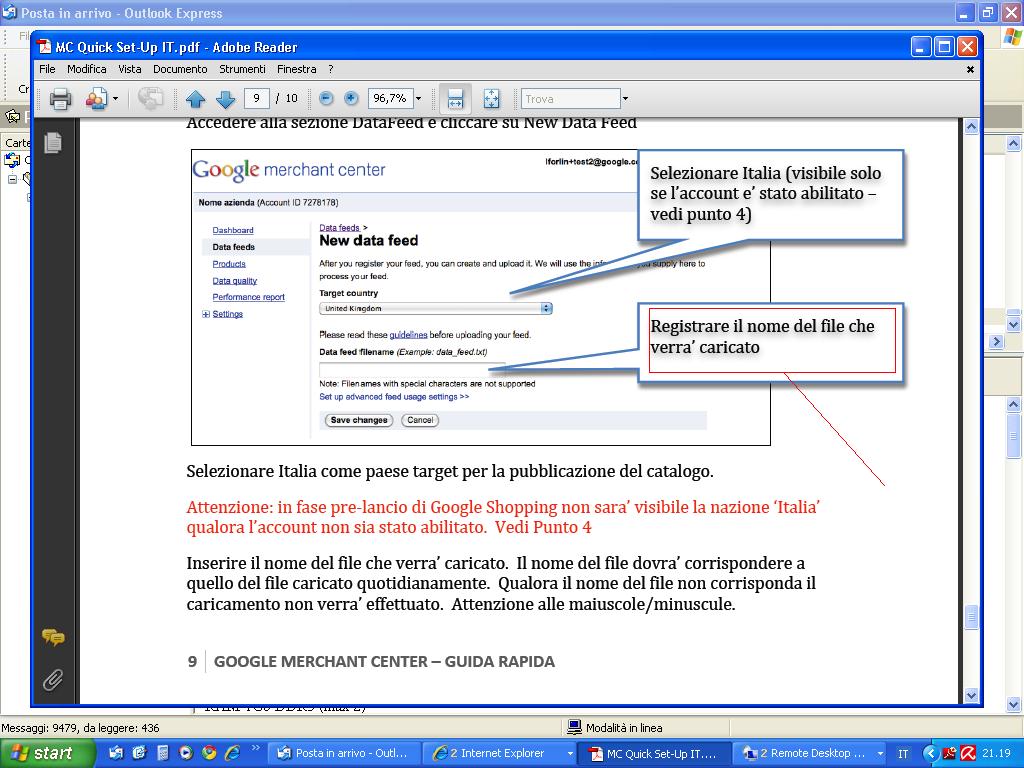Go to next page with down arrow
This screenshot has width=1024, height=768.
pyautogui.click(x=225, y=99)
